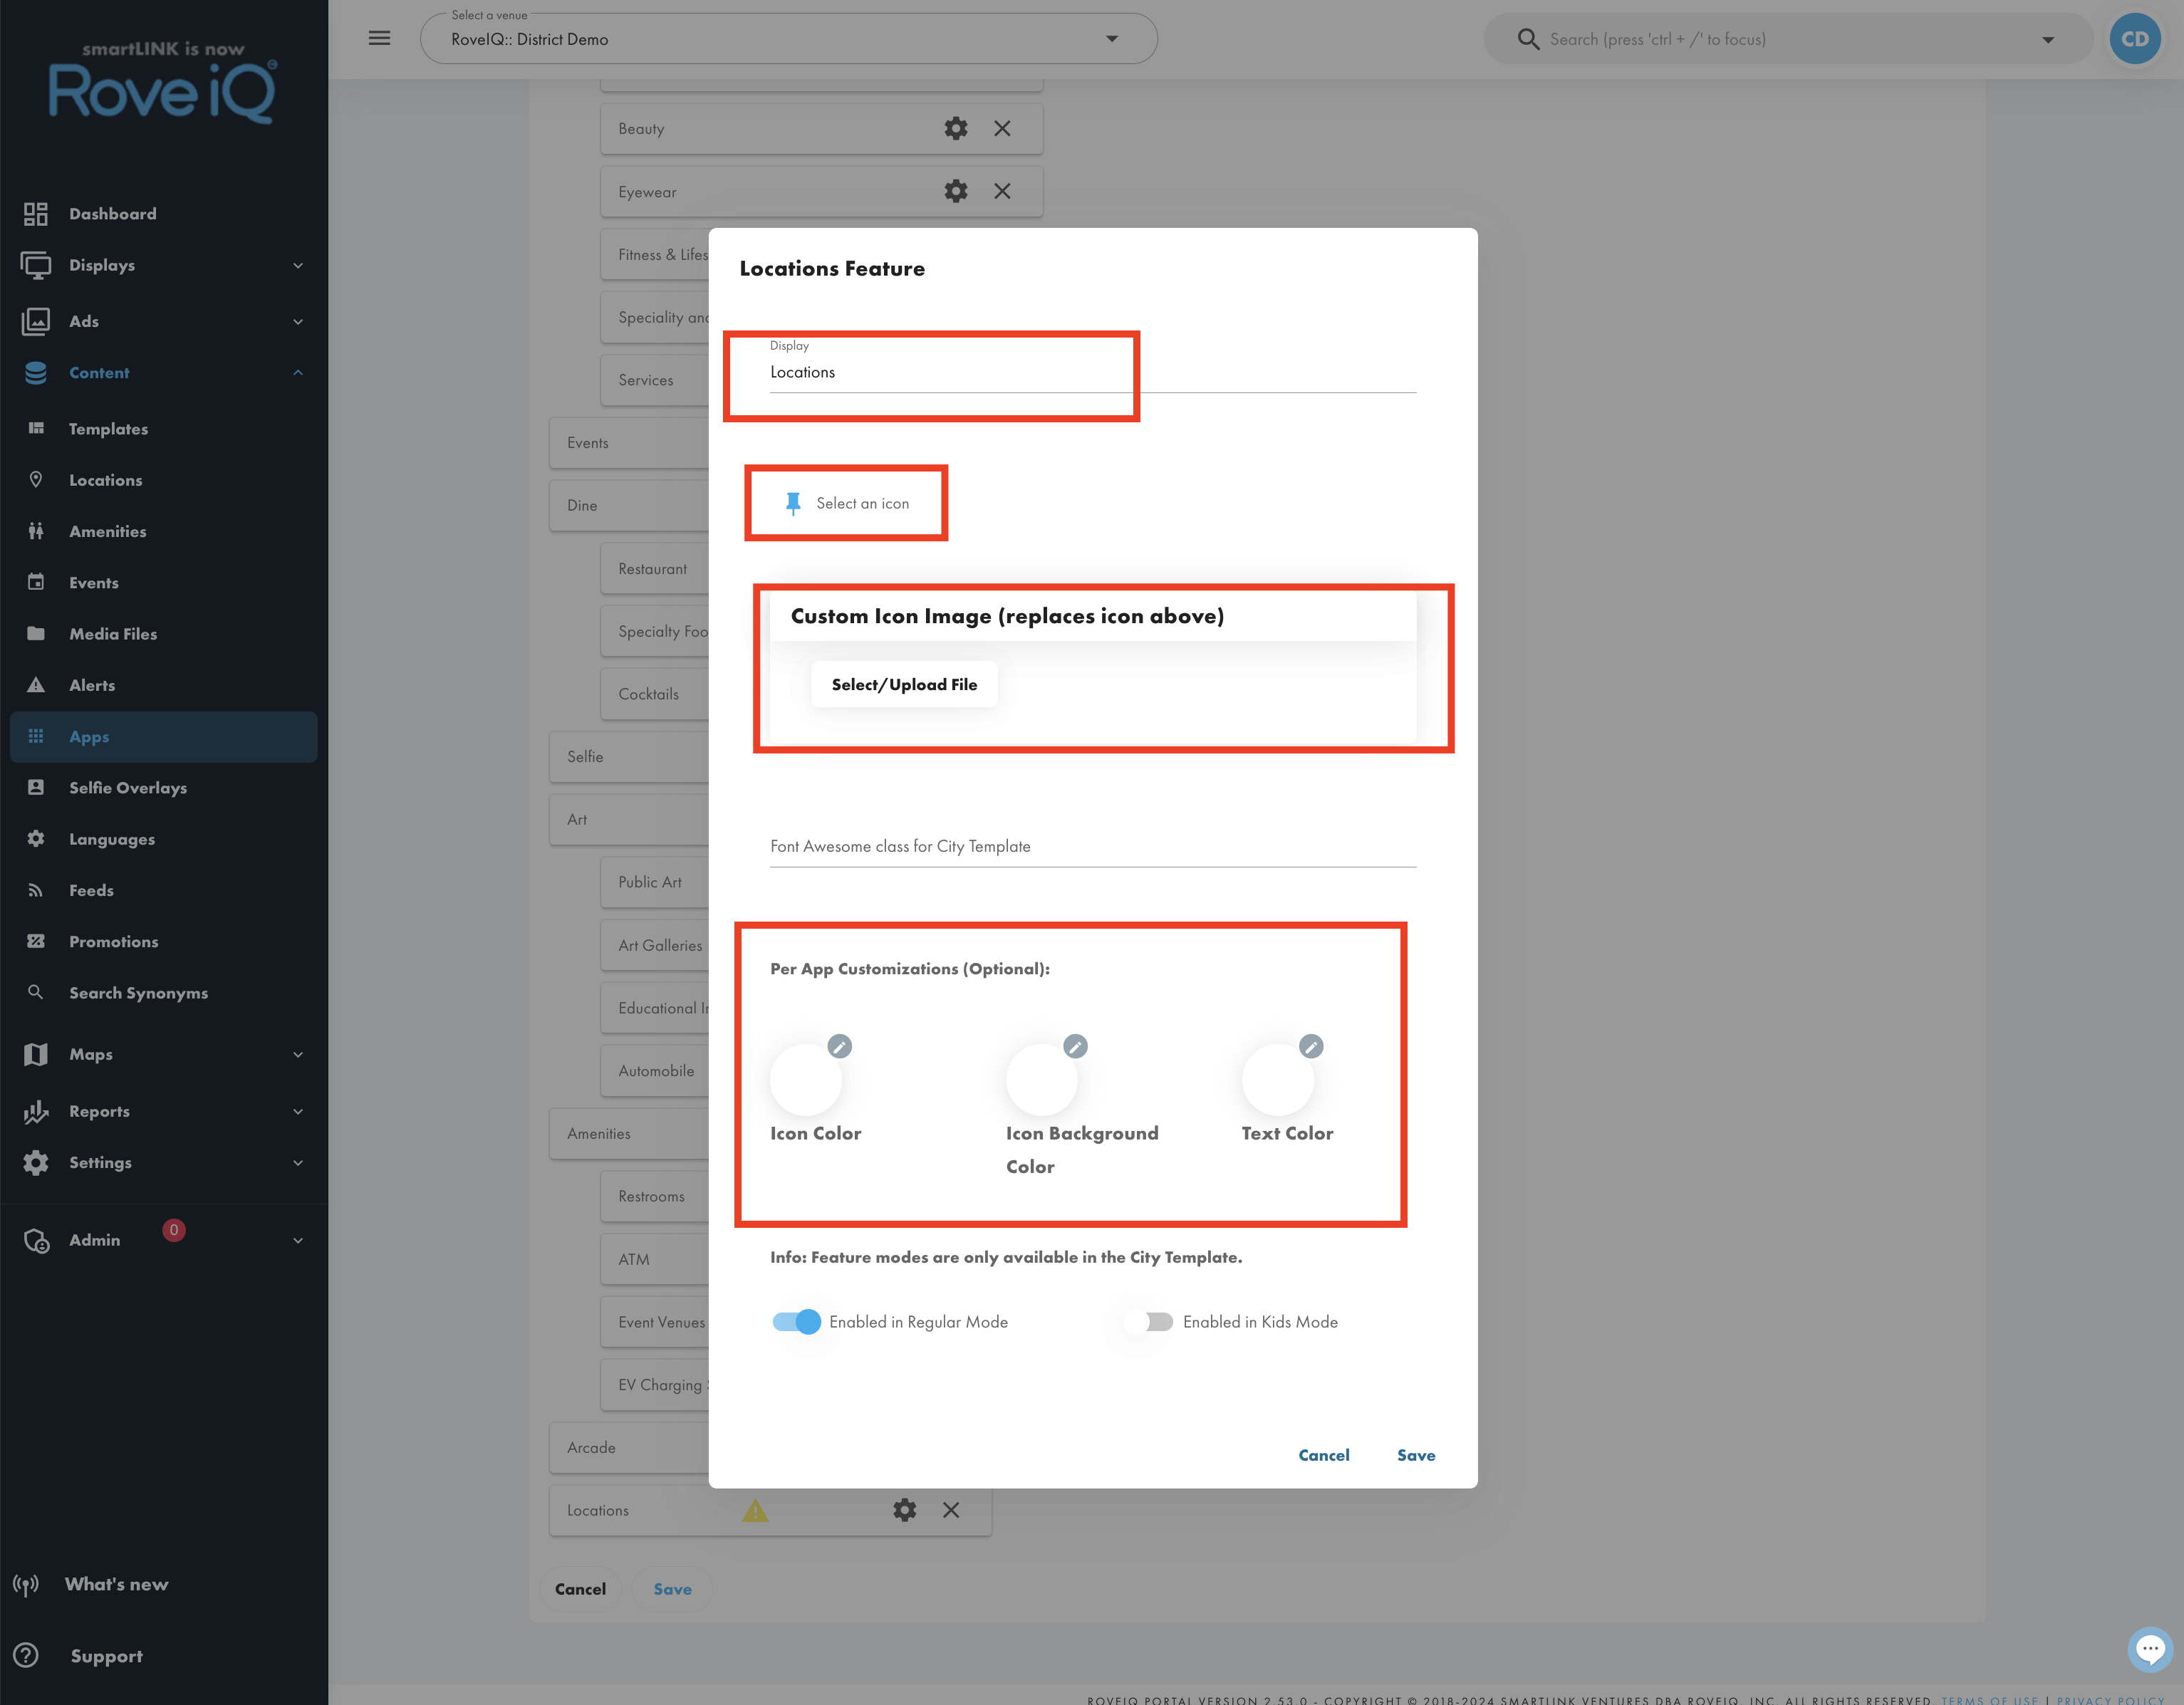Remove the Beauty category
2184x1705 pixels.
(1002, 128)
